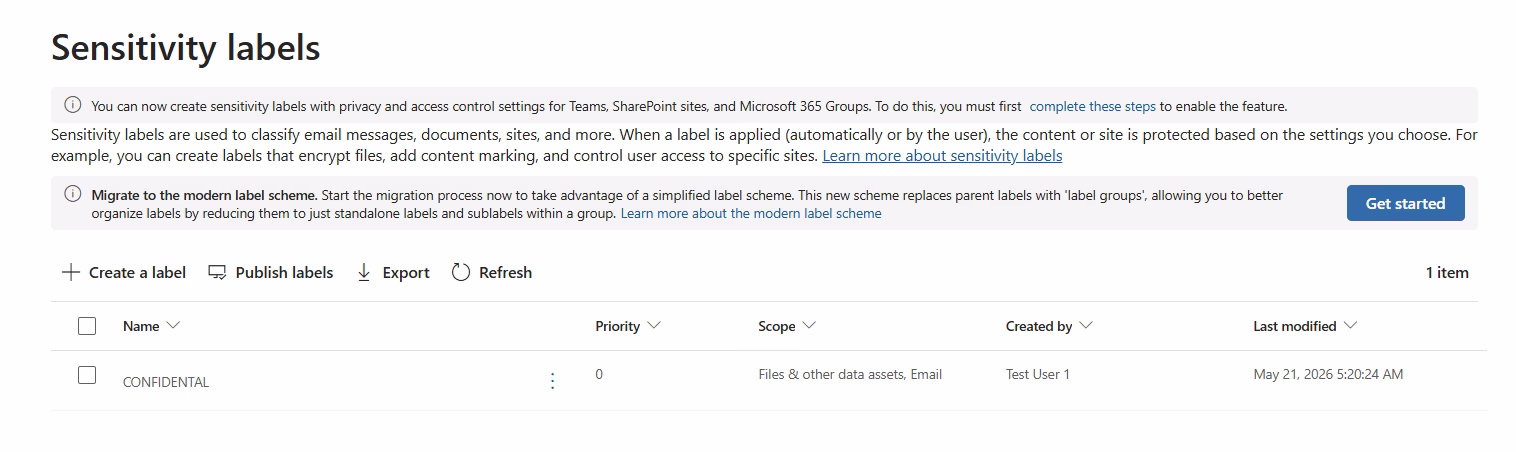Click the priority value 0 cell

pos(599,374)
